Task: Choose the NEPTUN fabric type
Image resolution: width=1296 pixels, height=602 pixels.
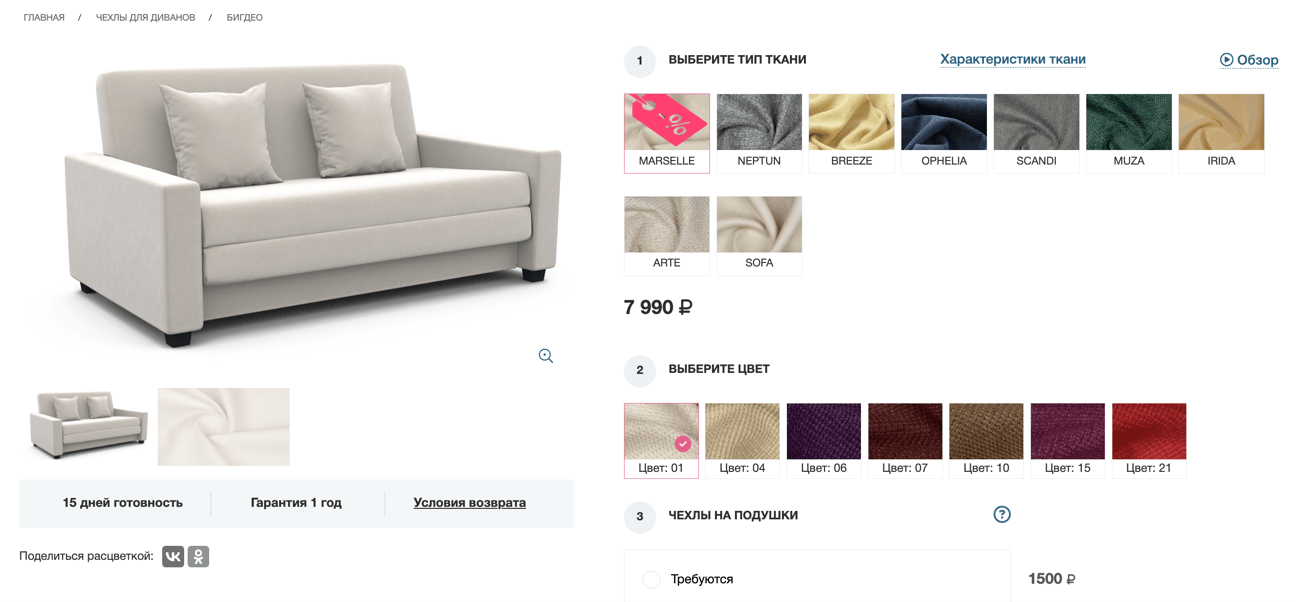Action: tap(759, 133)
